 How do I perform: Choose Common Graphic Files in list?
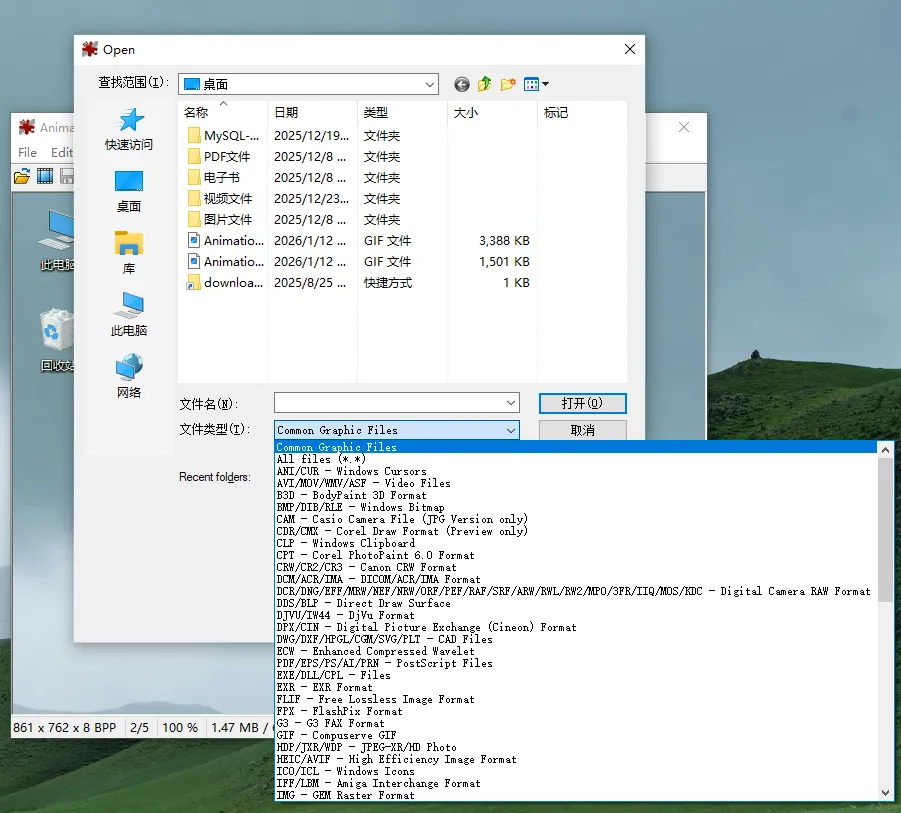click(x=576, y=447)
